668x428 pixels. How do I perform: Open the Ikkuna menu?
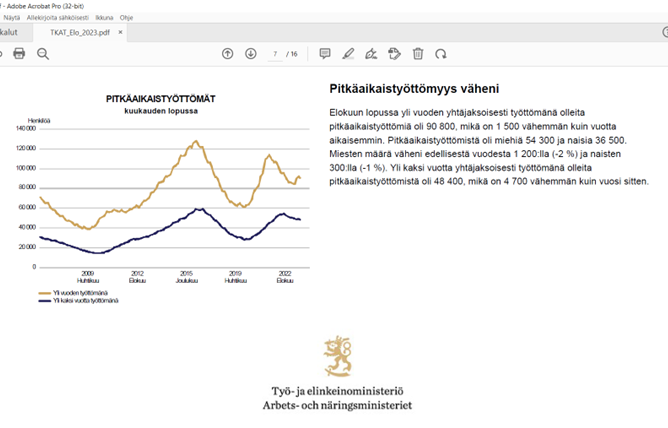[104, 19]
